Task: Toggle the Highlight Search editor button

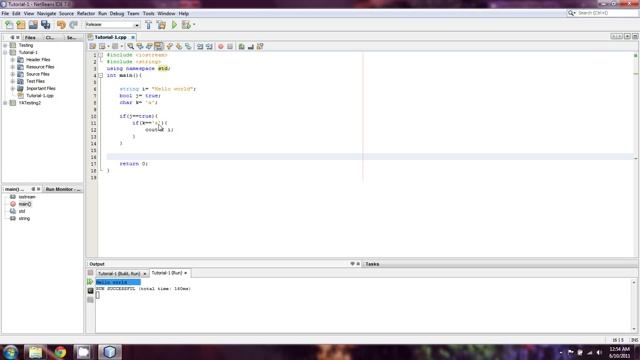Action: [158, 47]
